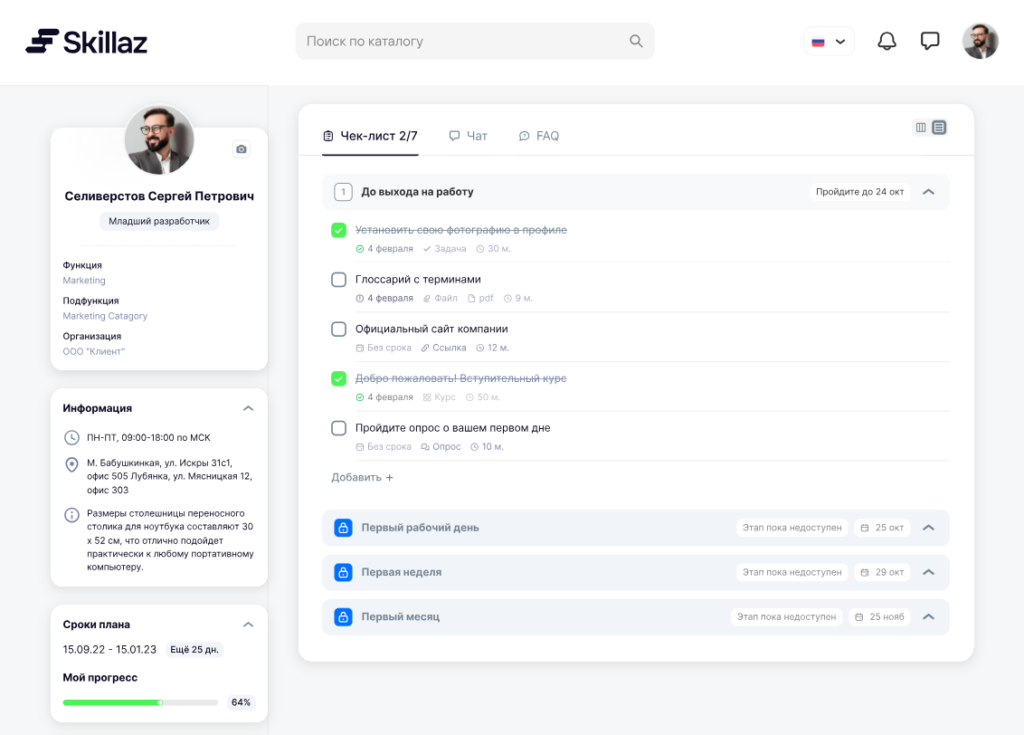The height and width of the screenshot is (735, 1024).
Task: Click the 64% progress value
Action: pos(240,702)
